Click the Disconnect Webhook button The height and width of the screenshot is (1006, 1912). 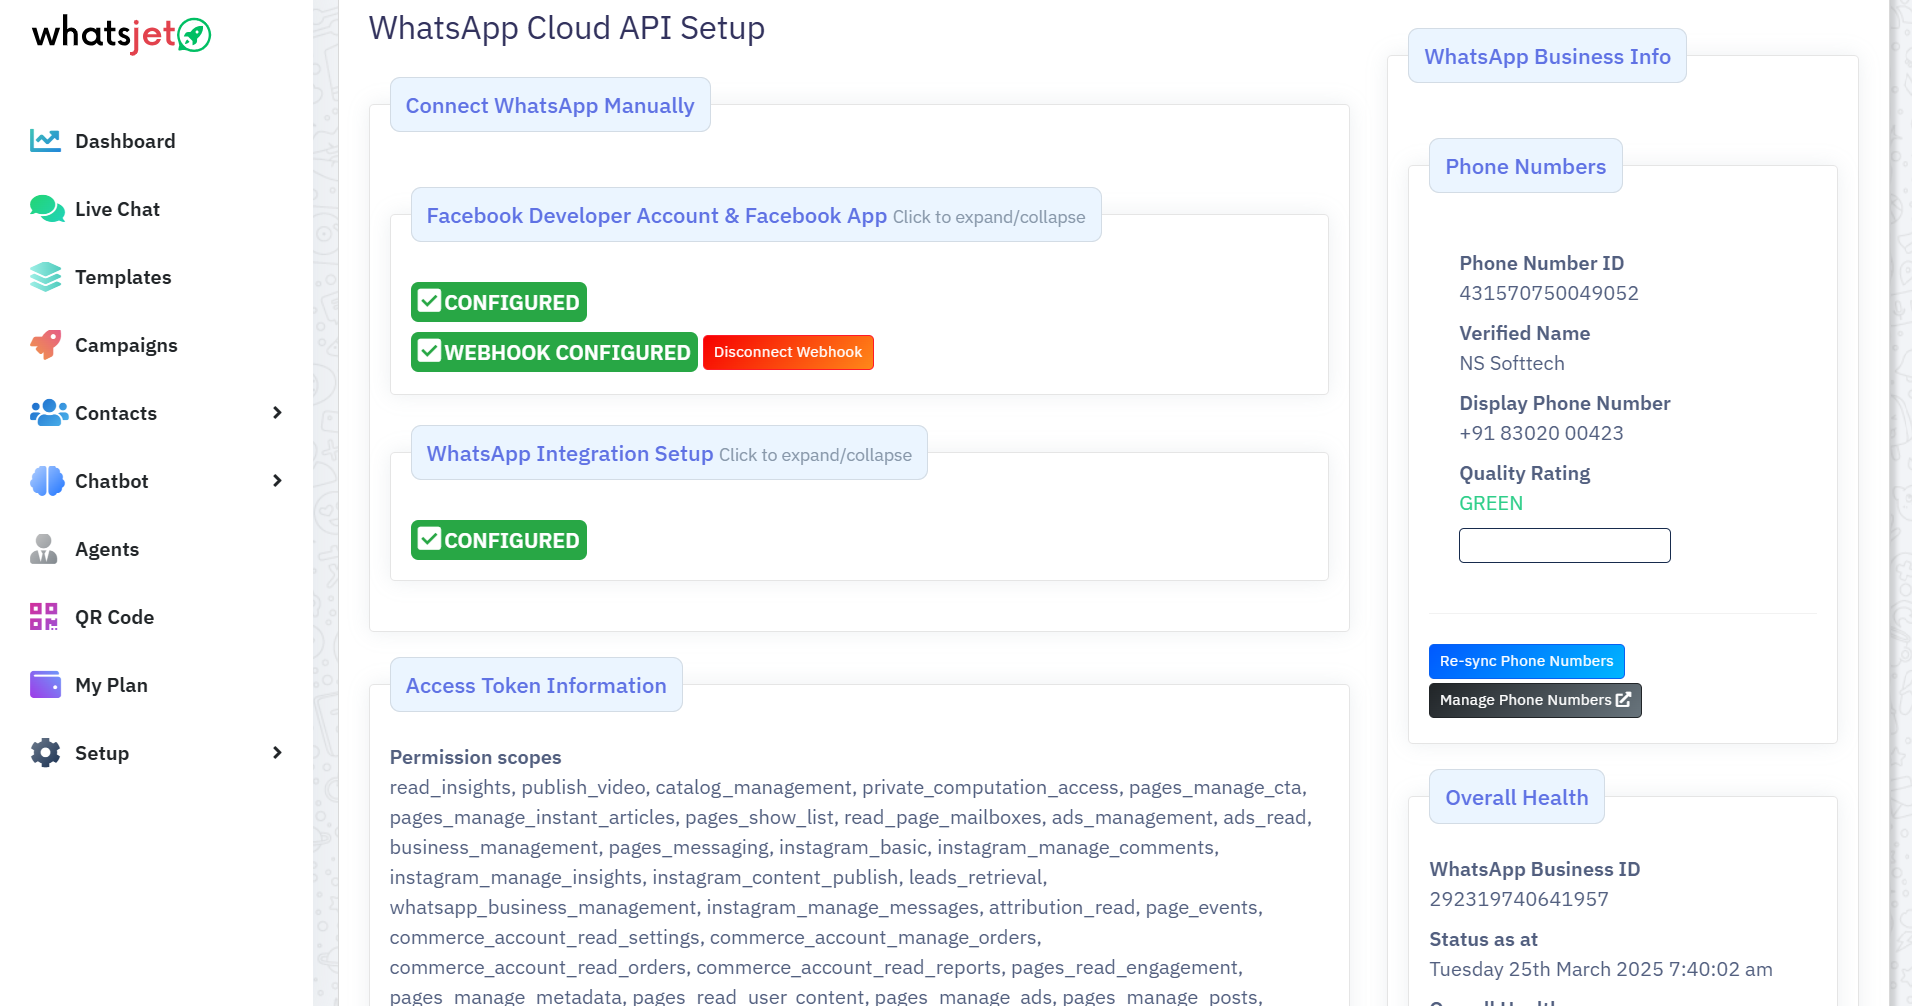click(x=788, y=352)
